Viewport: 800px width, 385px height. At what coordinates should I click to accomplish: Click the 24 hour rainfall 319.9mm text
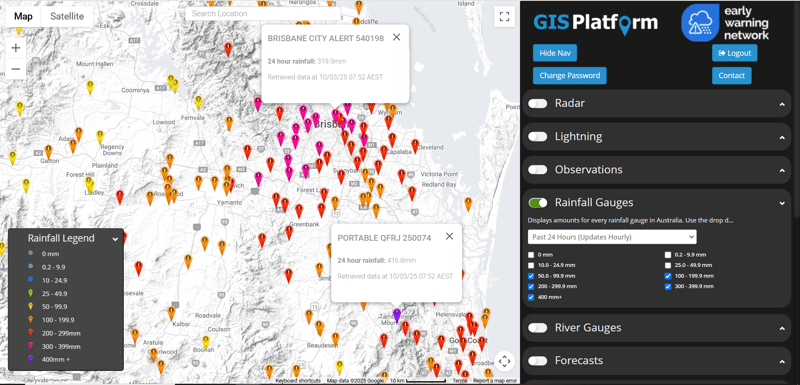point(307,61)
